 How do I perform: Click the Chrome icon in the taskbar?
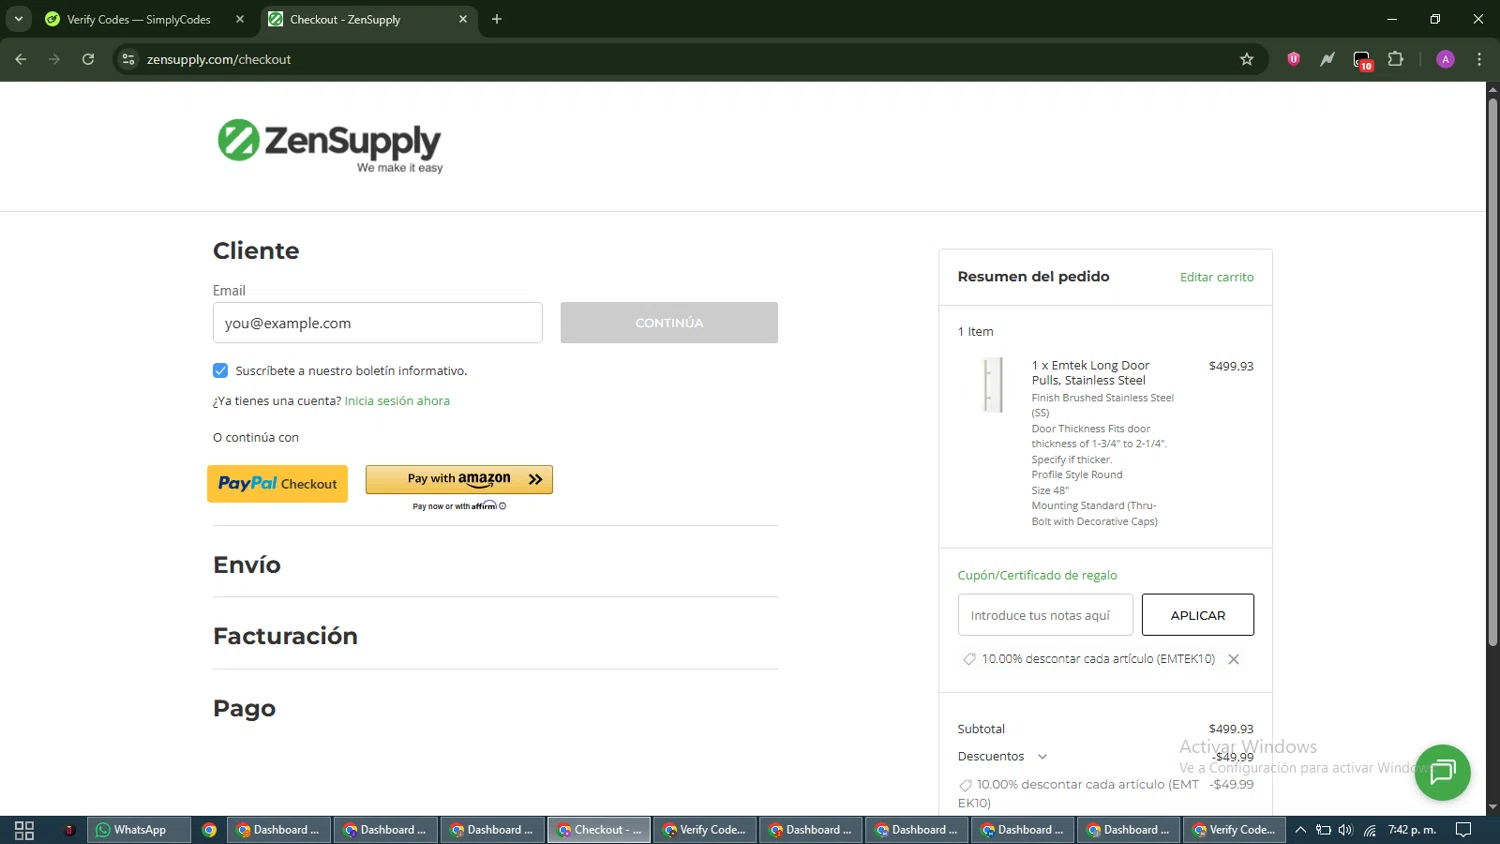click(209, 830)
